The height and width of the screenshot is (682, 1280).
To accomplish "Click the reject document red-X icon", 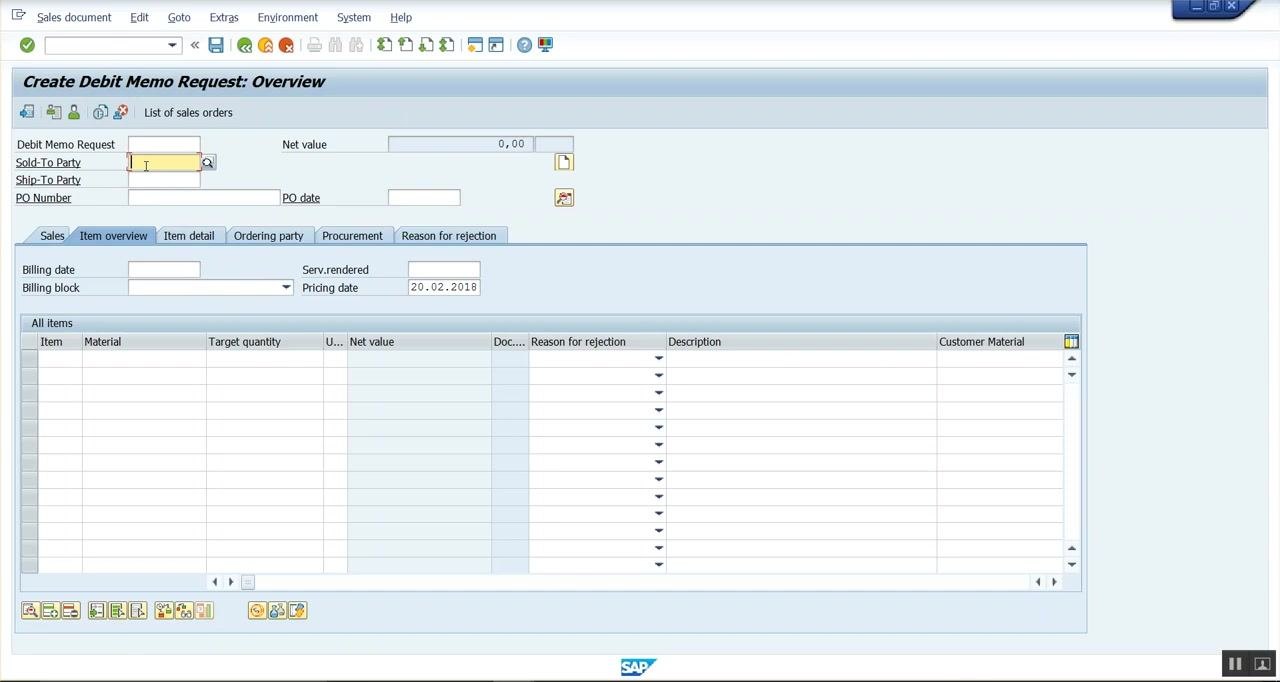I will (120, 112).
